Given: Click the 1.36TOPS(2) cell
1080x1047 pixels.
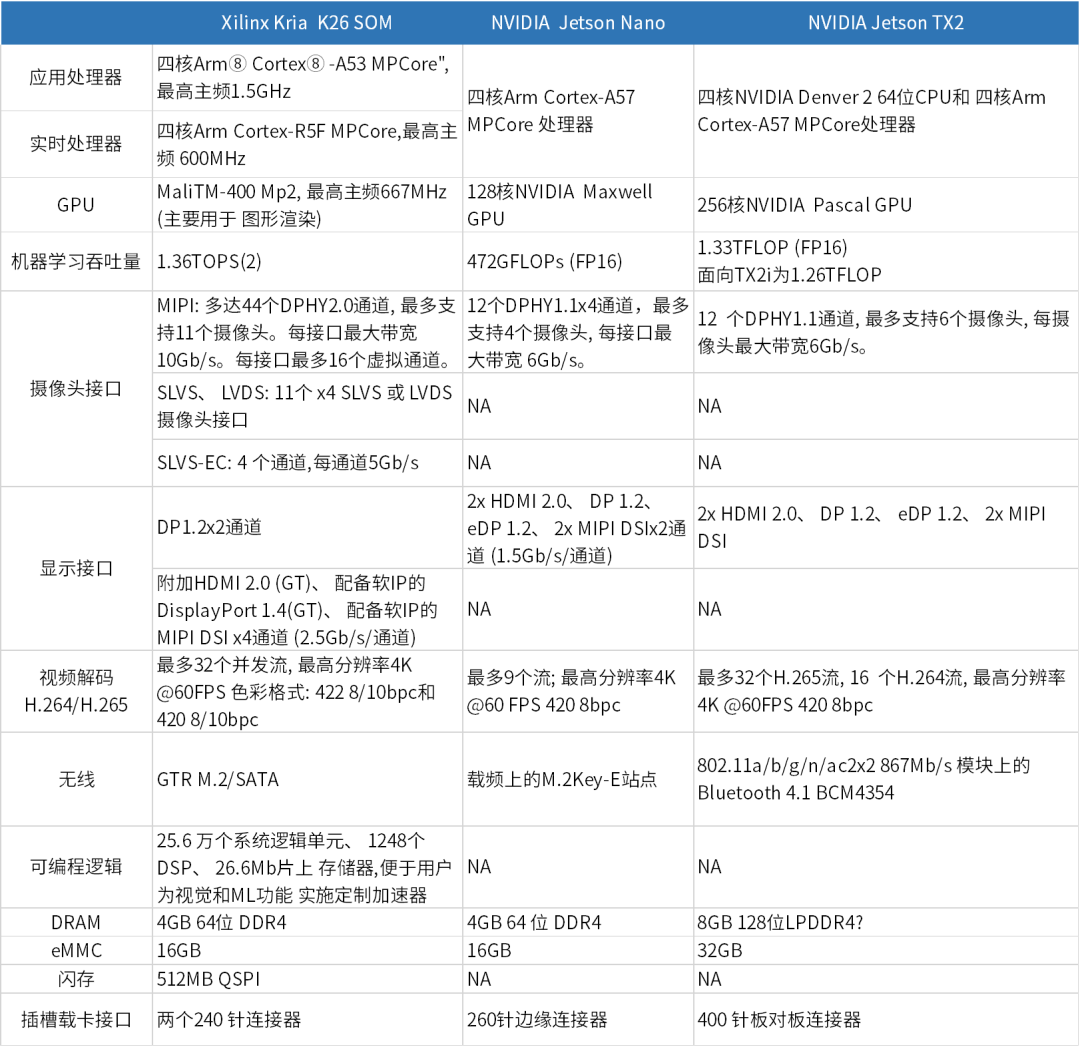Looking at the screenshot, I should coord(307,261).
